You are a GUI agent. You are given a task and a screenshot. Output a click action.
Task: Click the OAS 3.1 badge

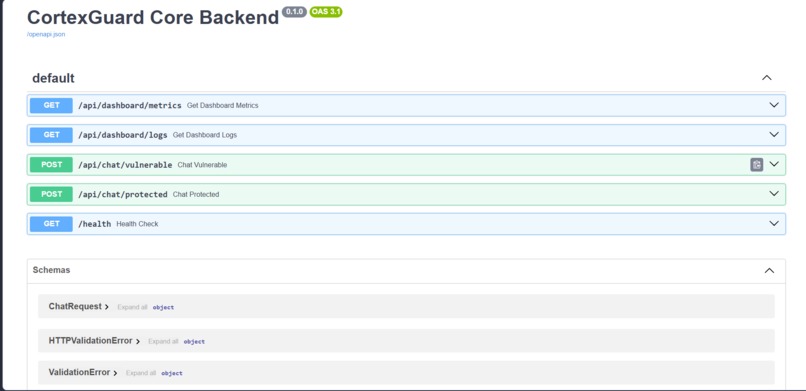click(326, 12)
